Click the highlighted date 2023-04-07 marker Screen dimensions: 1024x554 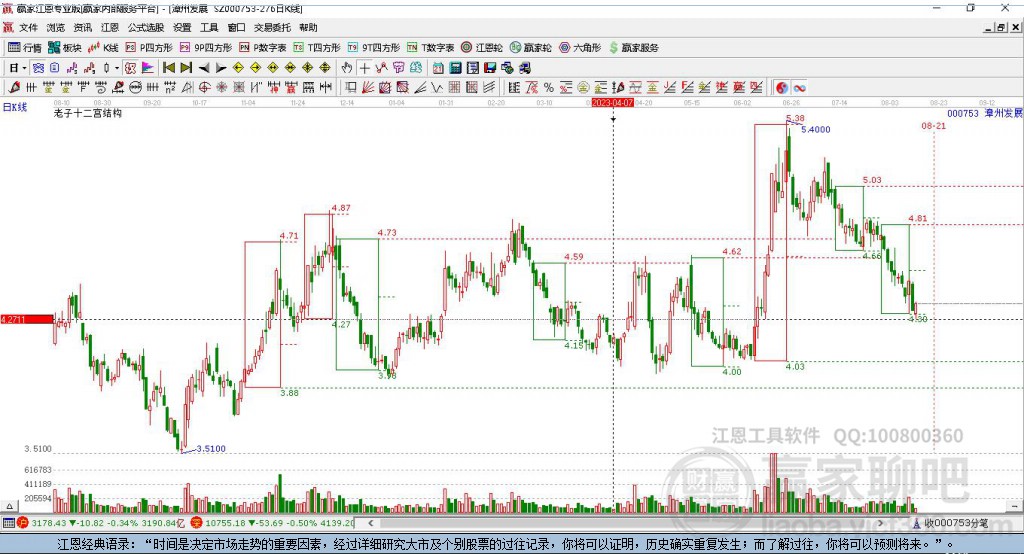tap(613, 103)
